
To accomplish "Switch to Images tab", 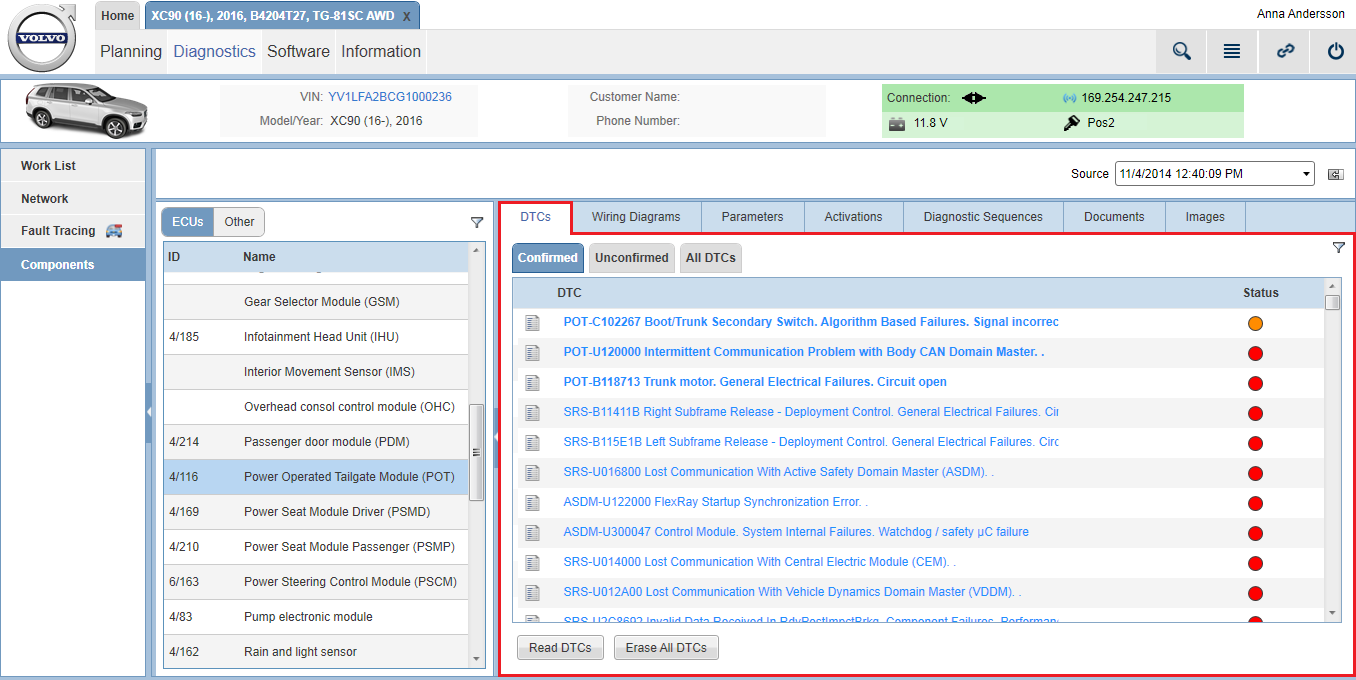I will pos(1205,217).
